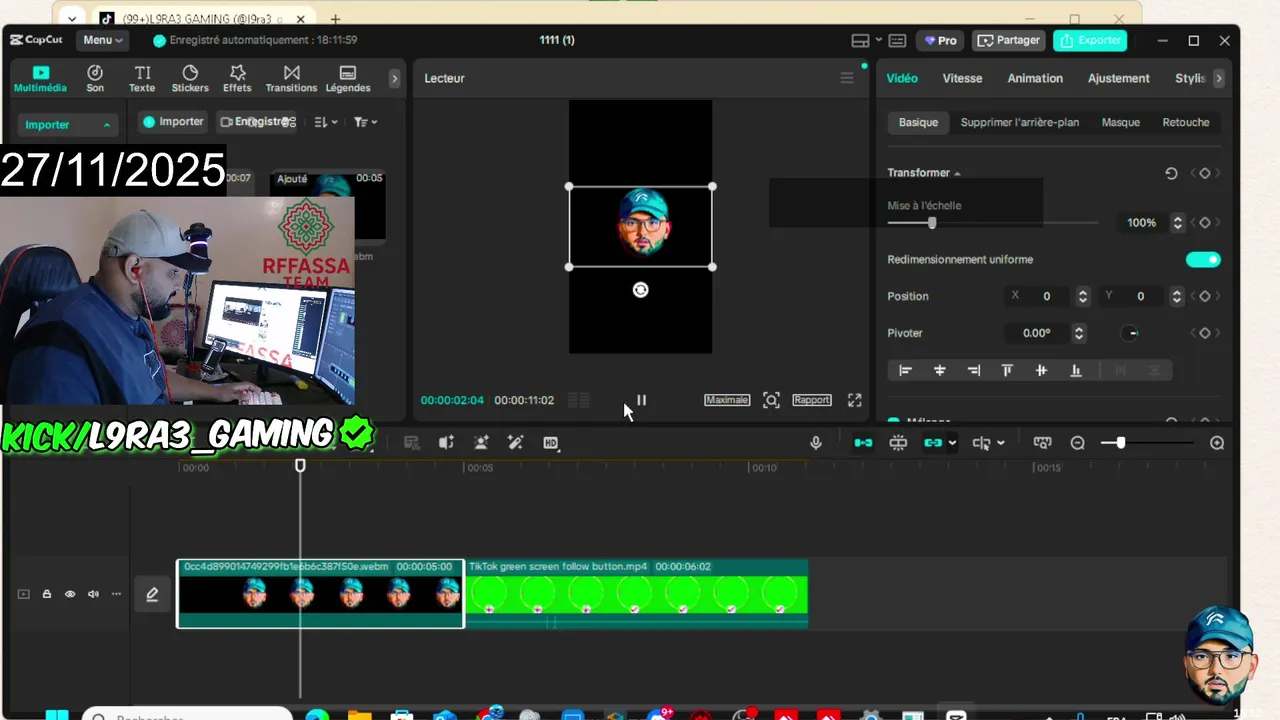
Task: Open the Texte tool panel
Action: click(142, 79)
